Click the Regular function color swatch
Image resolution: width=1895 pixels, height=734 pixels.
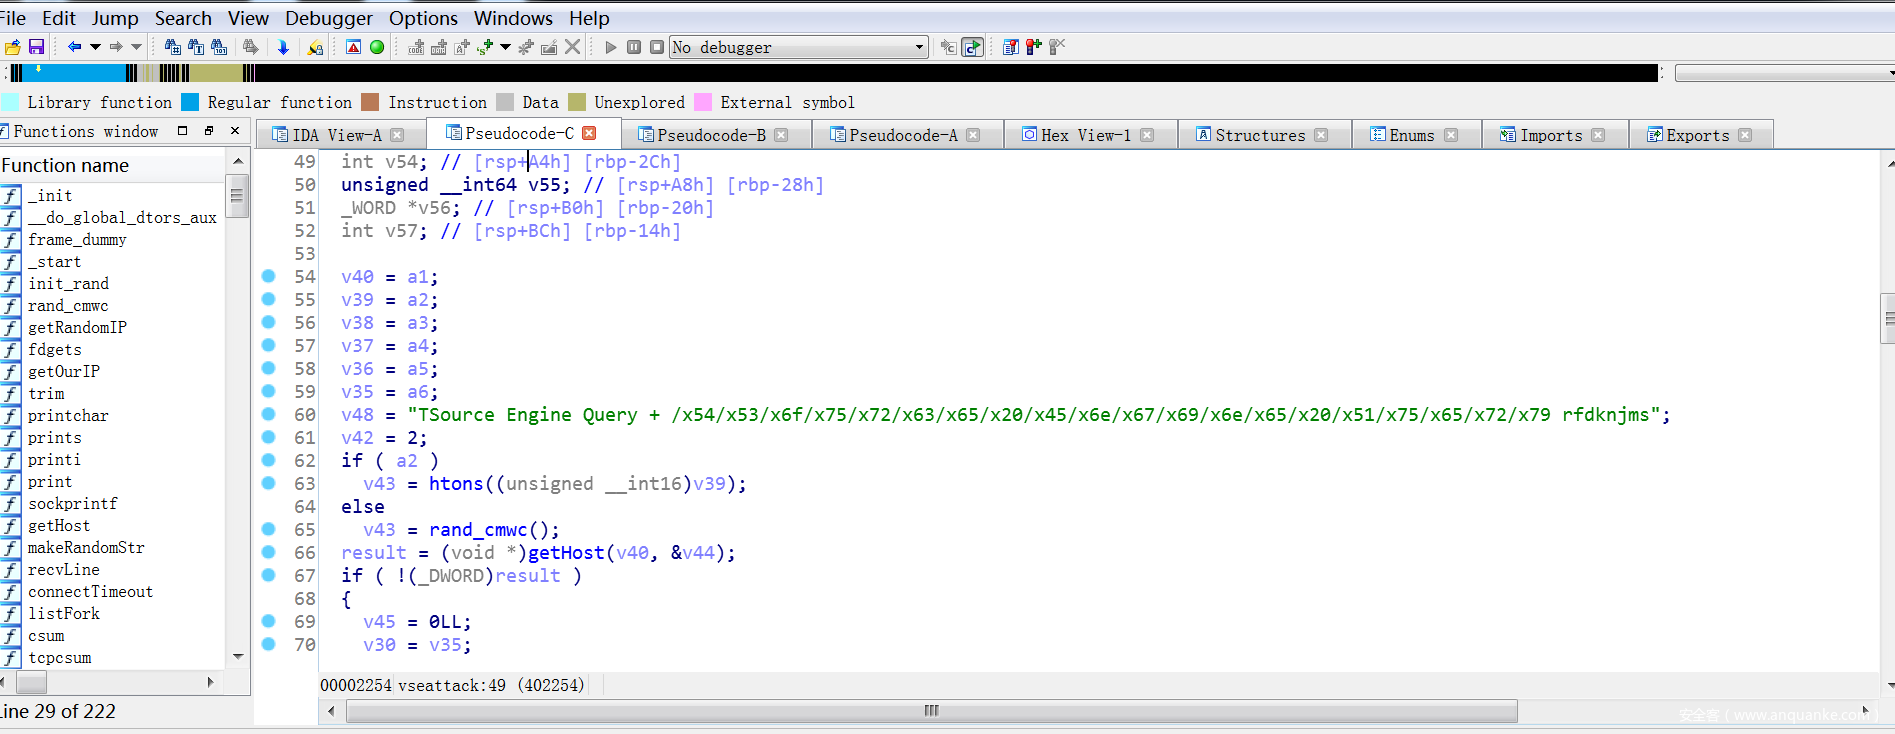pos(189,102)
